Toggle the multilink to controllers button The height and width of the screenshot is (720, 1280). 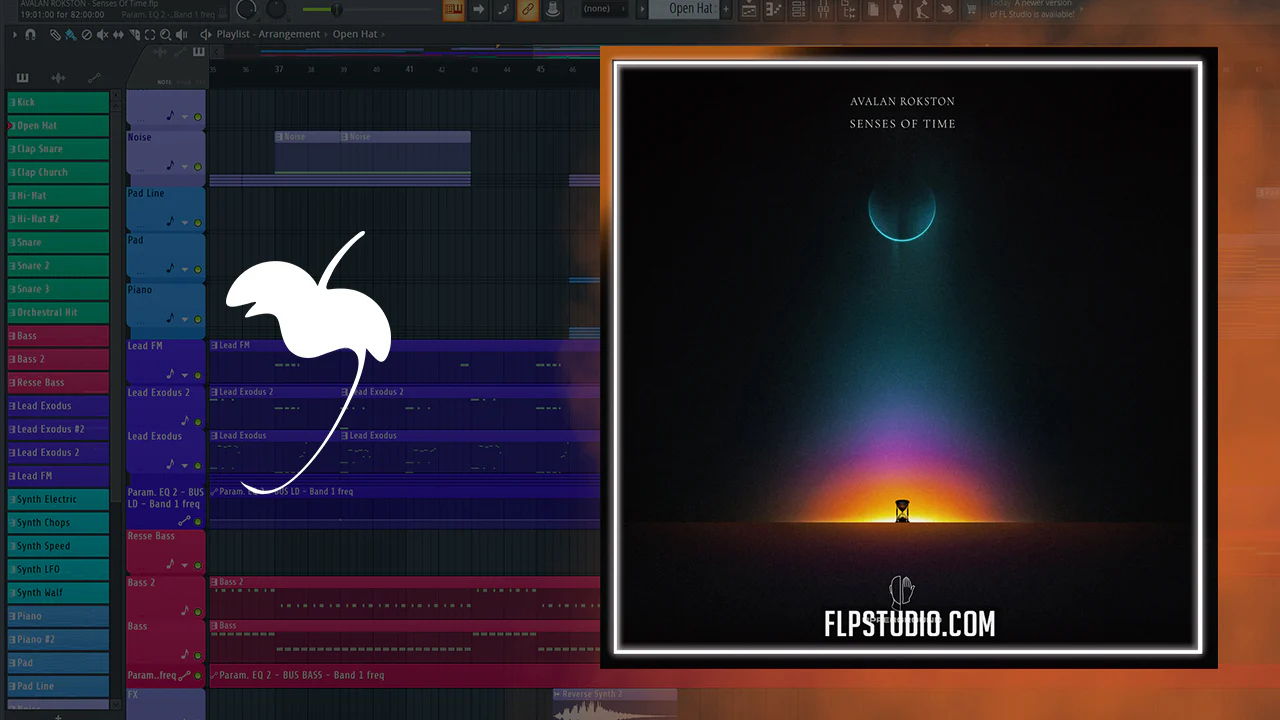coord(551,10)
